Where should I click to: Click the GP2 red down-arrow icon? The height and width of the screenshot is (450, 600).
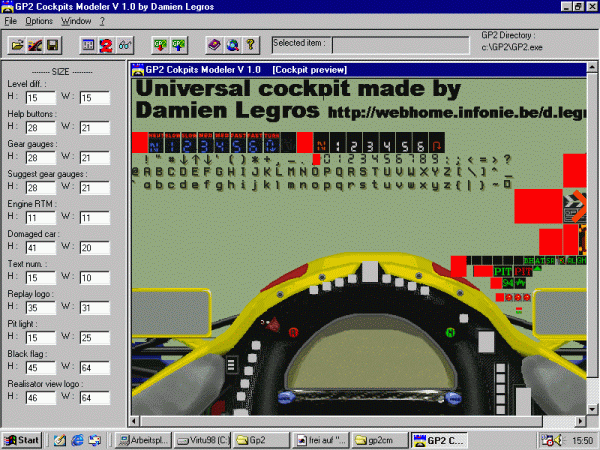coord(160,45)
